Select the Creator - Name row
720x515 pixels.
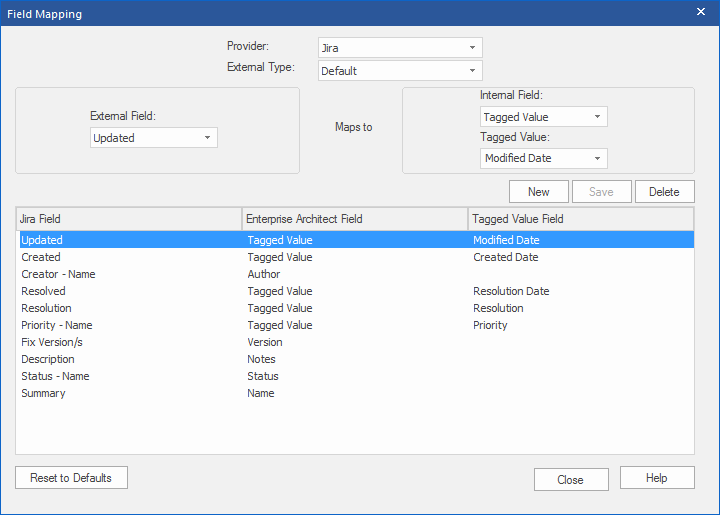tap(357, 274)
